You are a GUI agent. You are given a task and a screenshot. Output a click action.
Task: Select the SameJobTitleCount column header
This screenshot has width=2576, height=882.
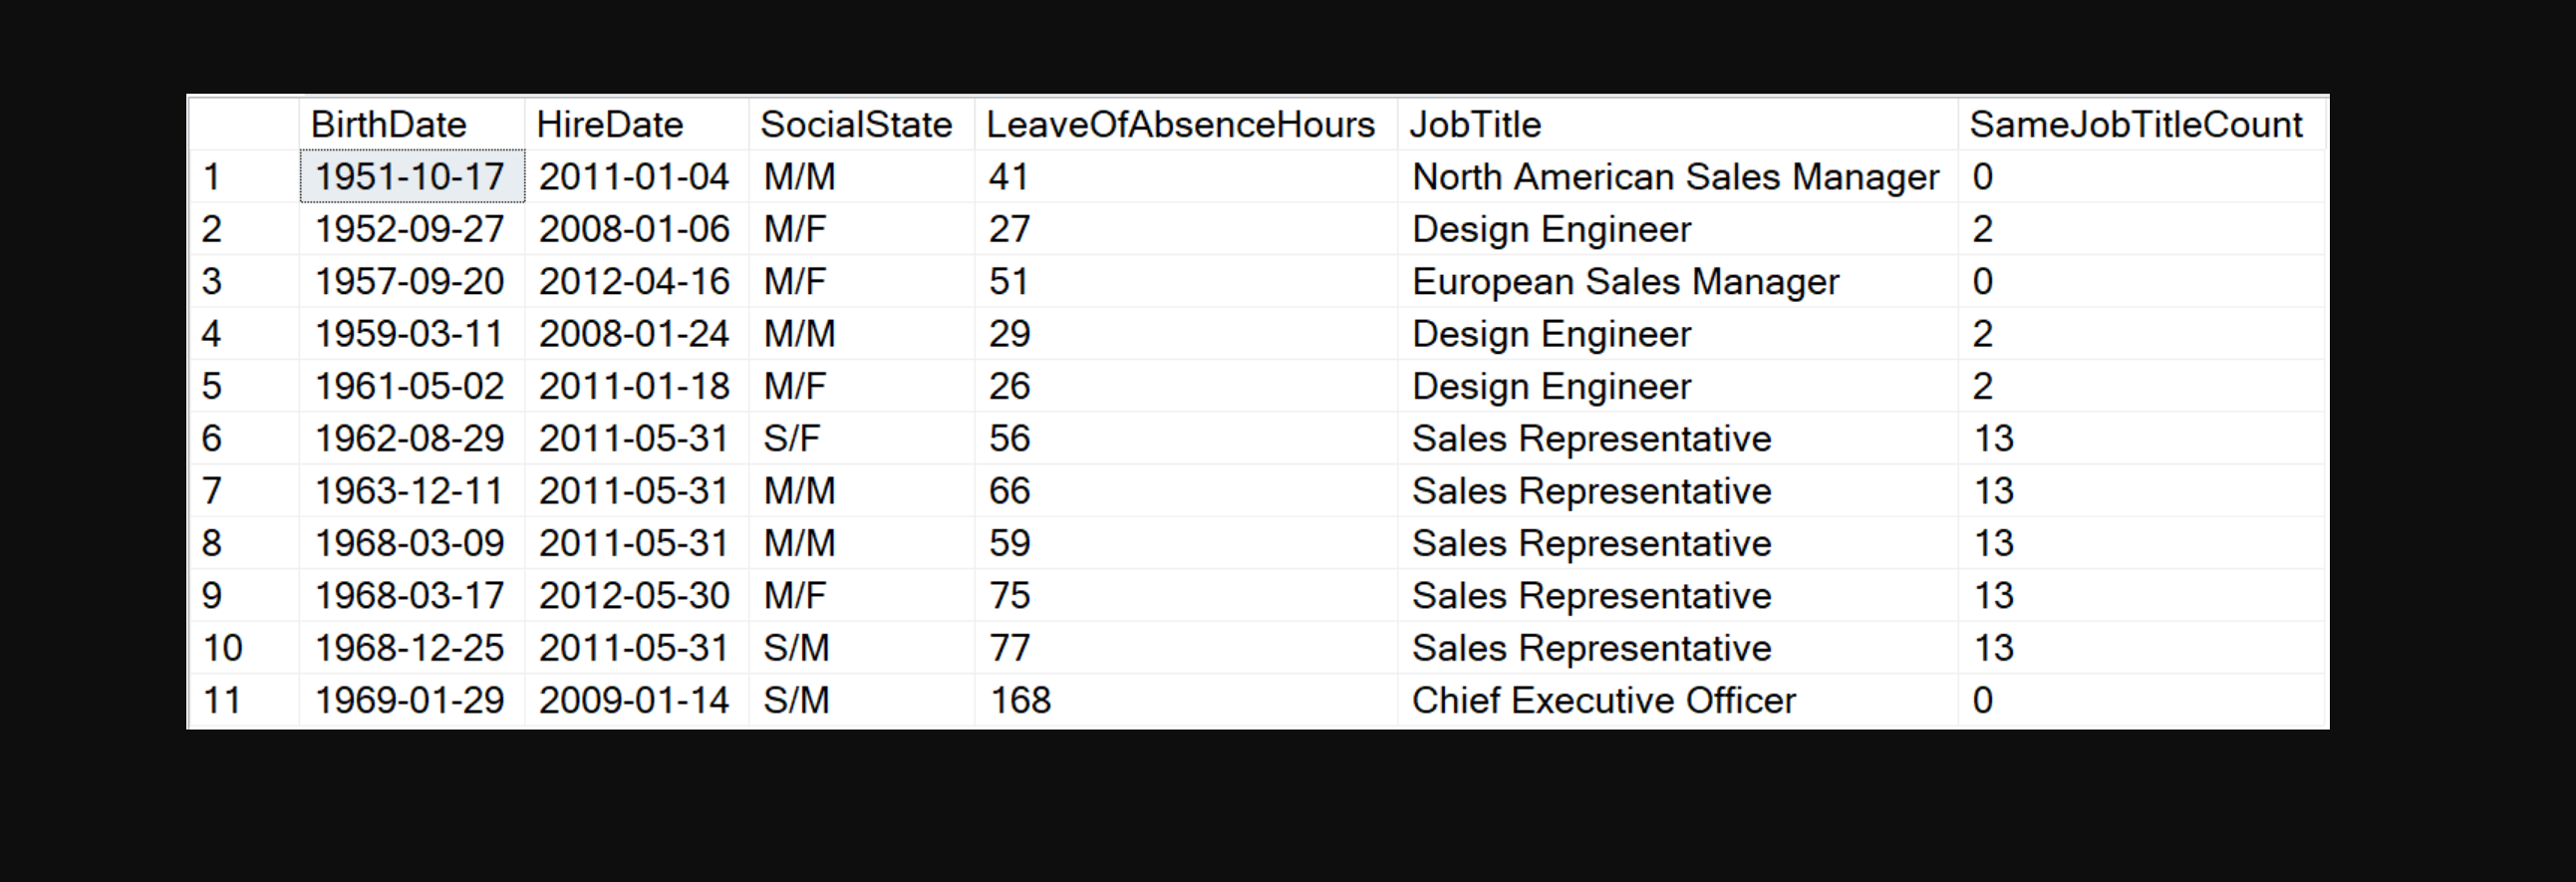2142,124
